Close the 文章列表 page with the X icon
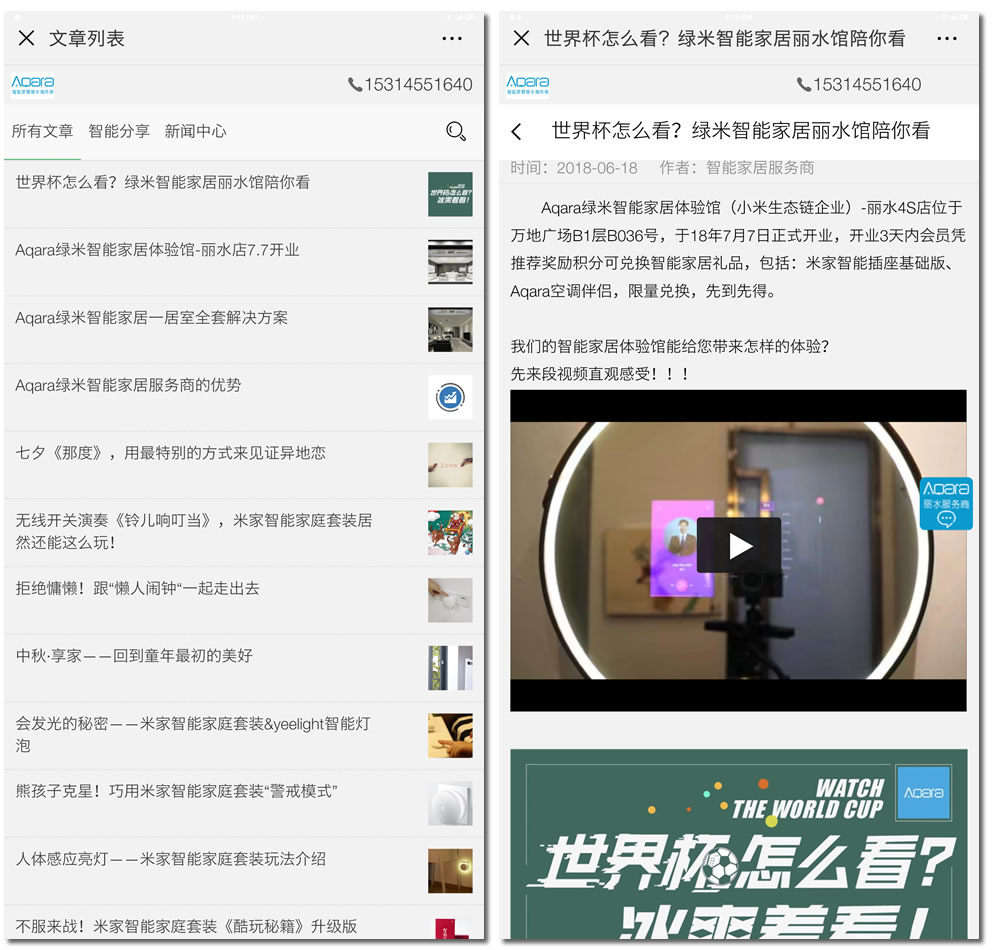This screenshot has height=950, width=1000. pos(26,38)
